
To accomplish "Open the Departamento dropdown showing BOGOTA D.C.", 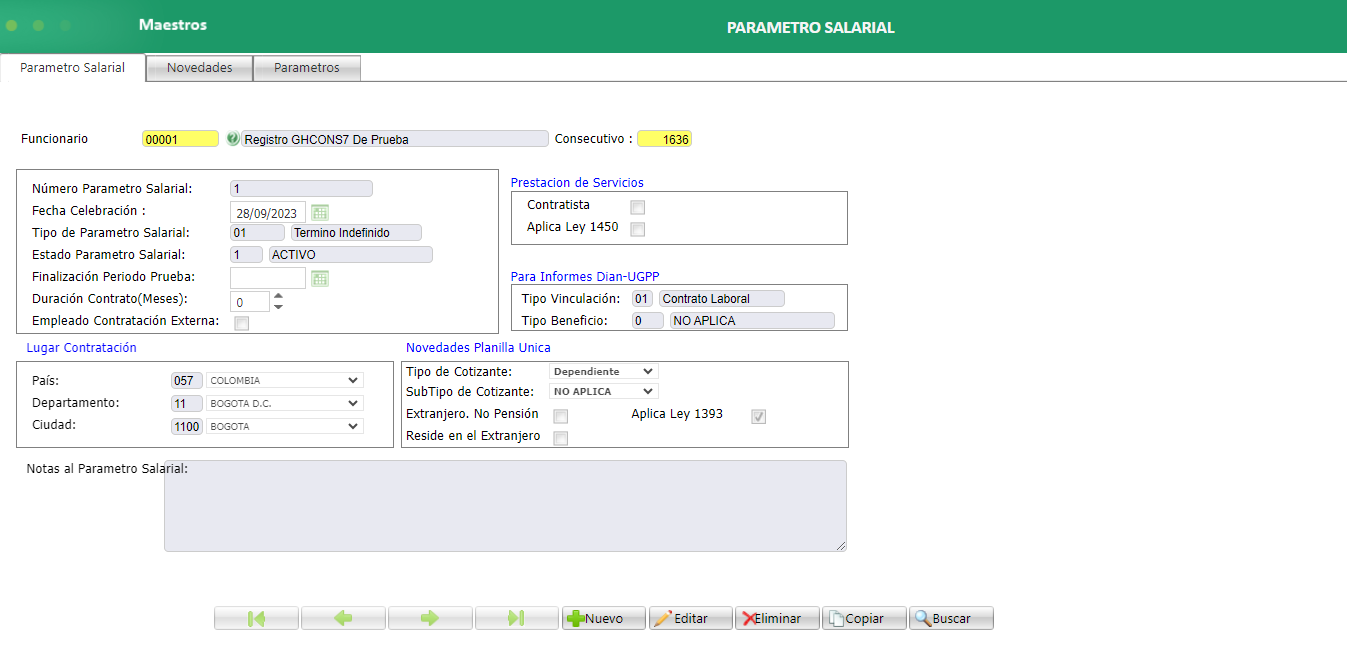I will click(x=285, y=403).
